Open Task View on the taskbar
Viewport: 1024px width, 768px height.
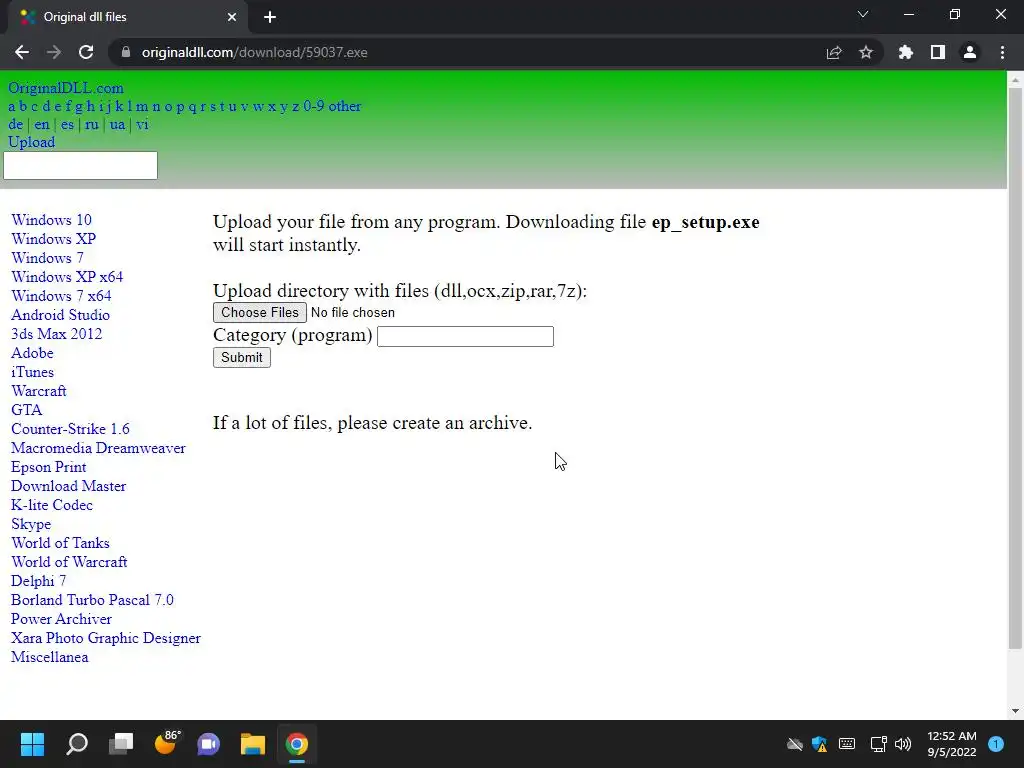pyautogui.click(x=121, y=743)
